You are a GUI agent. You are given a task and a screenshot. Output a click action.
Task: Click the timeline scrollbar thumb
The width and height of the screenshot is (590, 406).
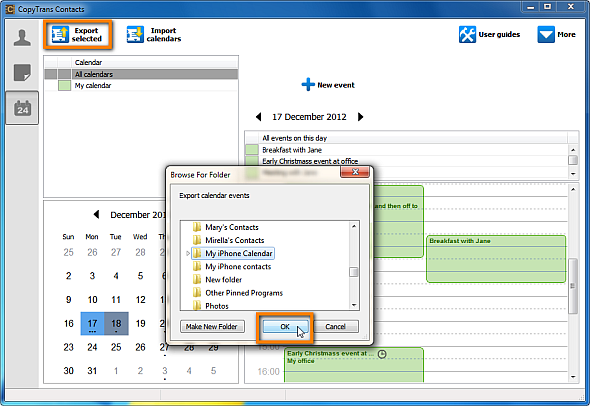[573, 286]
